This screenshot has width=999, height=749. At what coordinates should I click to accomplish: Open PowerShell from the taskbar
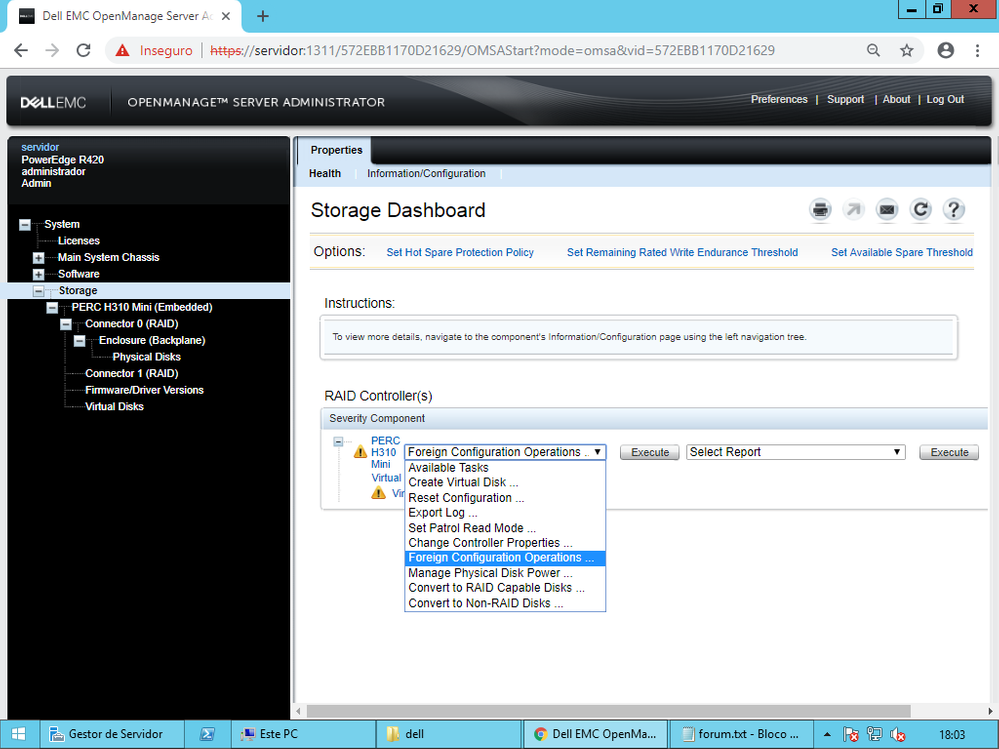point(207,734)
